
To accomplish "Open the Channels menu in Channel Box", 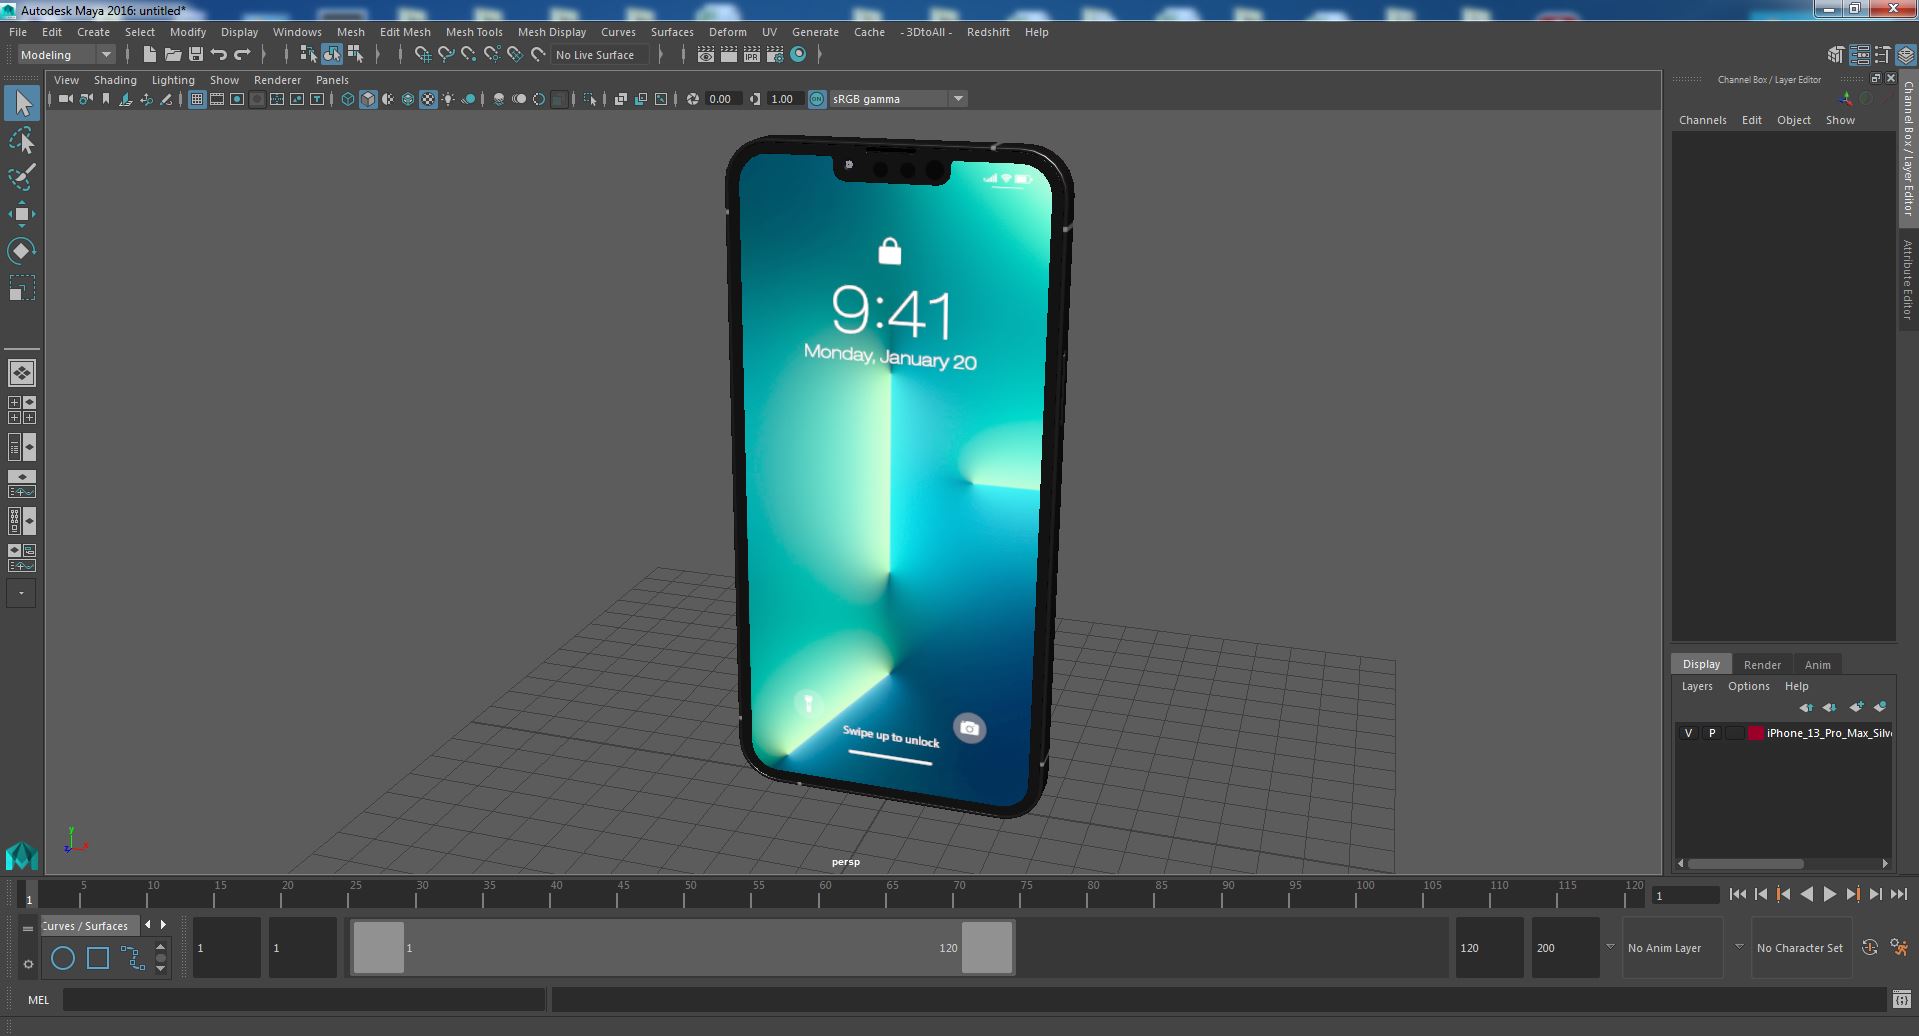I will pos(1702,120).
